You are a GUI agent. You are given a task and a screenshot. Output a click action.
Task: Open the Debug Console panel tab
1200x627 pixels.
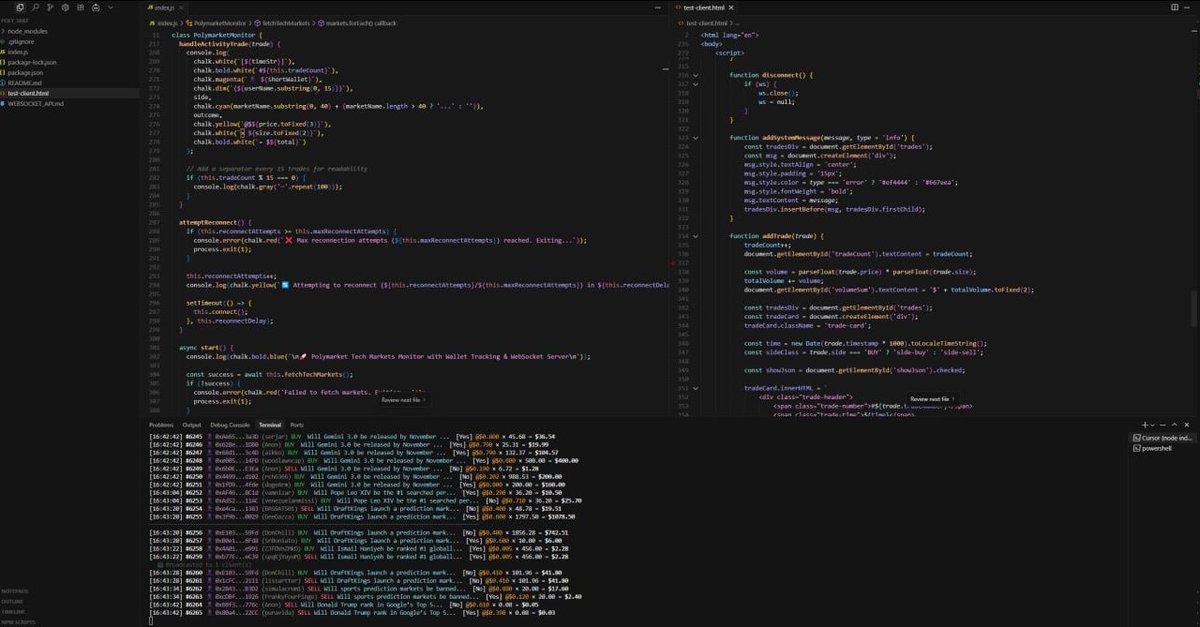click(230, 425)
